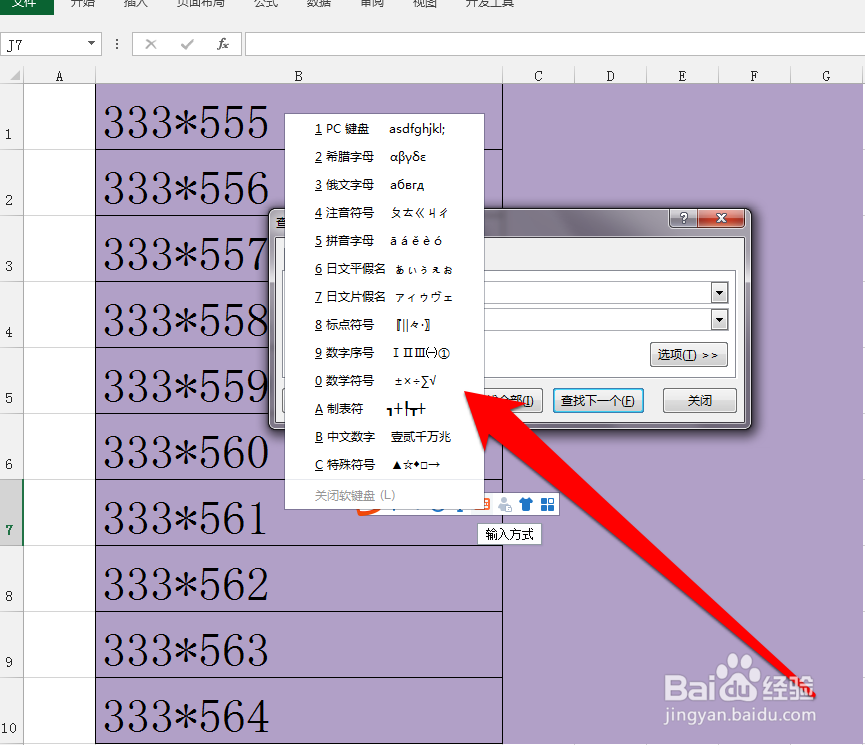This screenshot has width=865, height=745.
Task: Select column D header
Action: point(610,76)
